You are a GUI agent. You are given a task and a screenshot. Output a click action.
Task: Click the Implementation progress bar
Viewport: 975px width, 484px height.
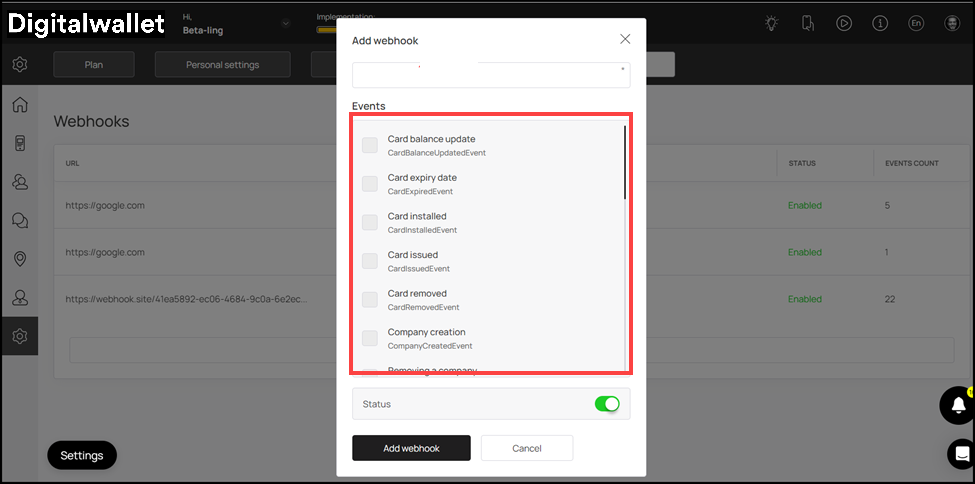click(327, 29)
